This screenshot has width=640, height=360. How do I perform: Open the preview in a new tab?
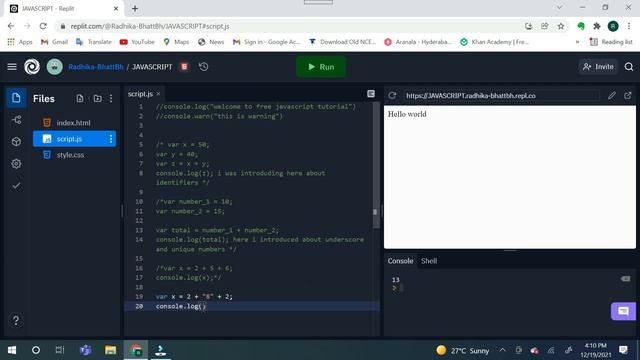[628, 96]
